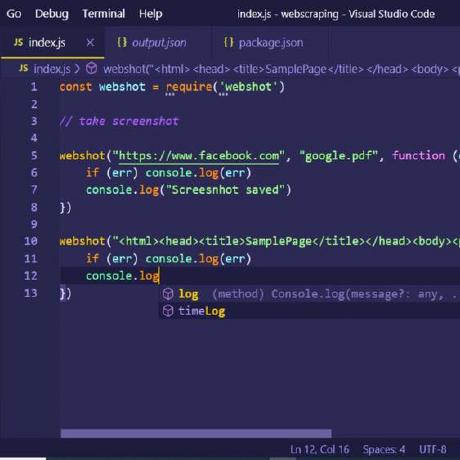Click the JS file icon in breadcrumb
The image size is (460, 460).
point(23,68)
